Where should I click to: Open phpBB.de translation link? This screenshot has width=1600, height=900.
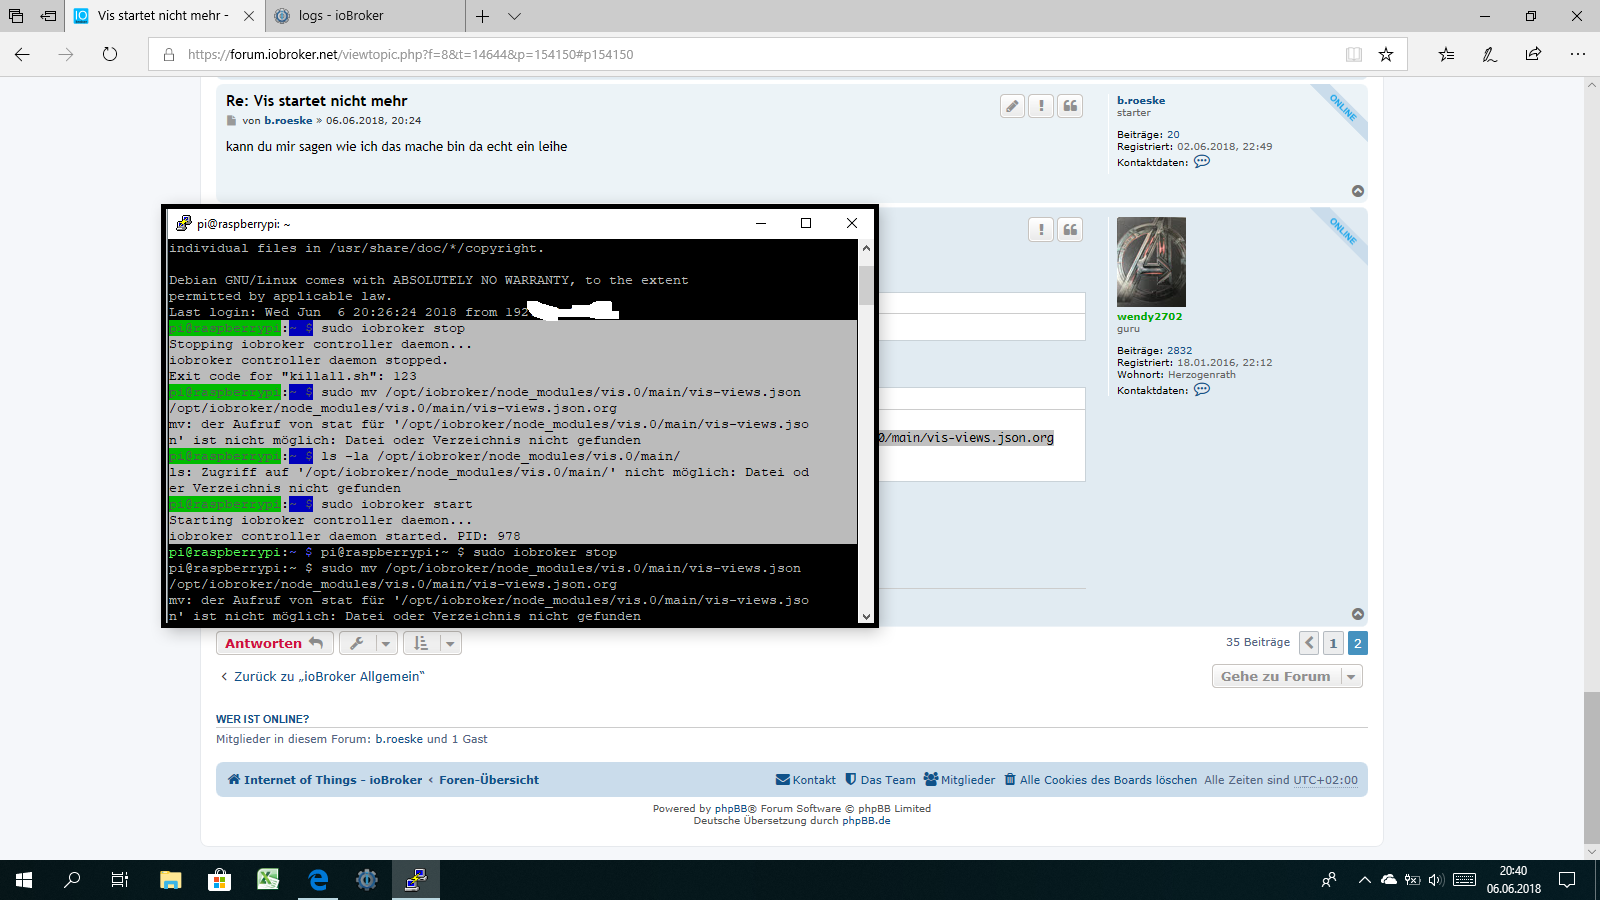pyautogui.click(x=866, y=821)
